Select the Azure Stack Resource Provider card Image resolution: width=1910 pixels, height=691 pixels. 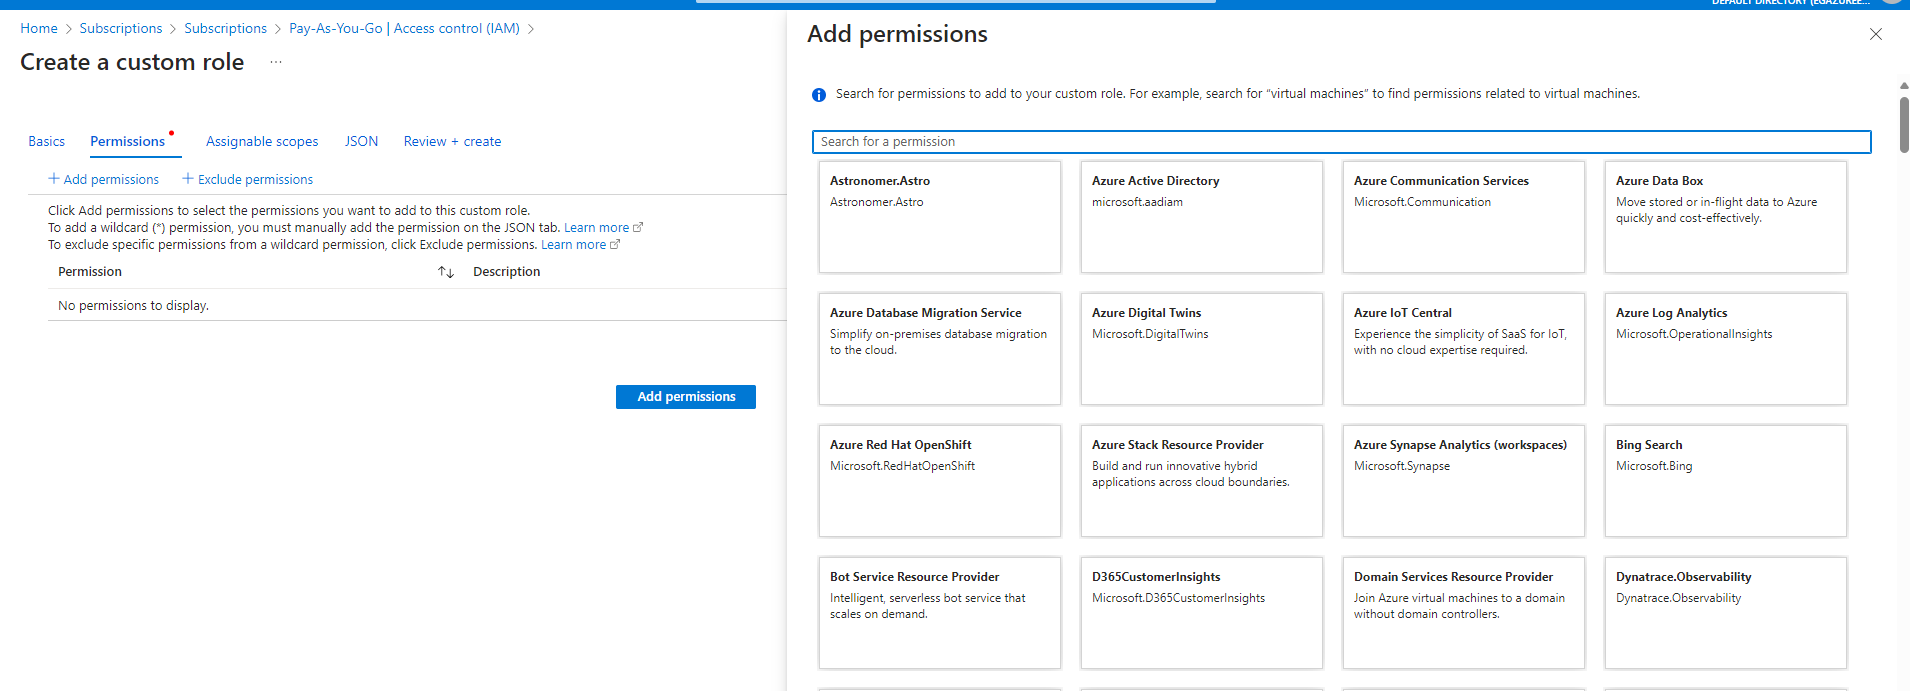[x=1202, y=481]
